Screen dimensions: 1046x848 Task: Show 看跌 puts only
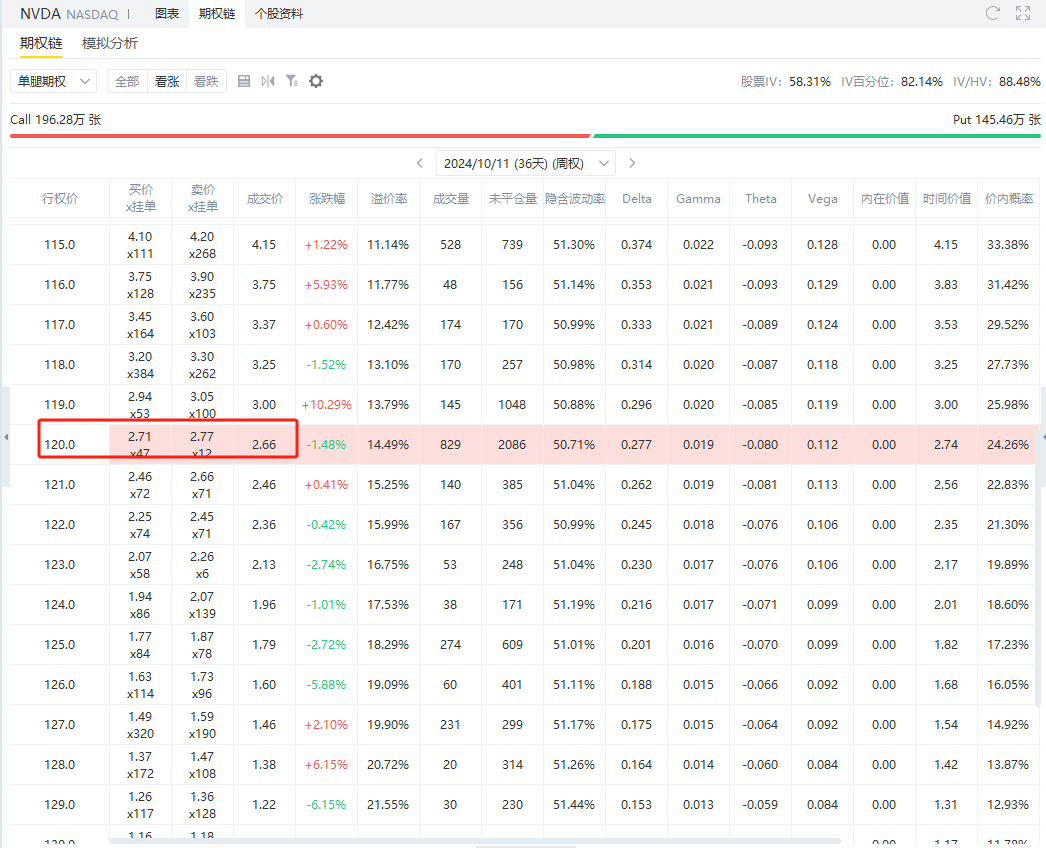(206, 81)
